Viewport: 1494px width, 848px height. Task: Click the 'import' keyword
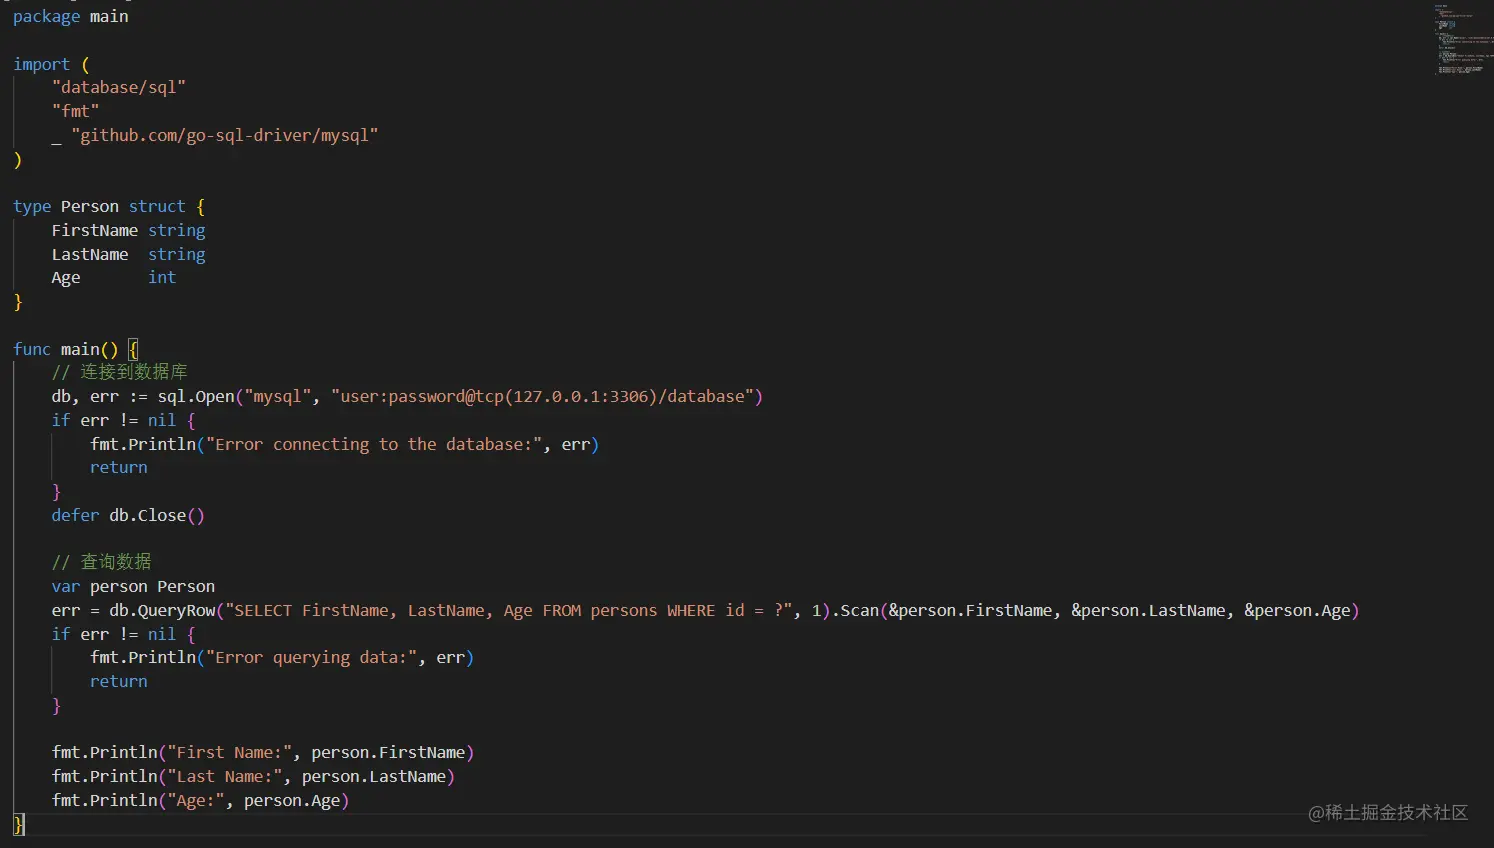(41, 65)
